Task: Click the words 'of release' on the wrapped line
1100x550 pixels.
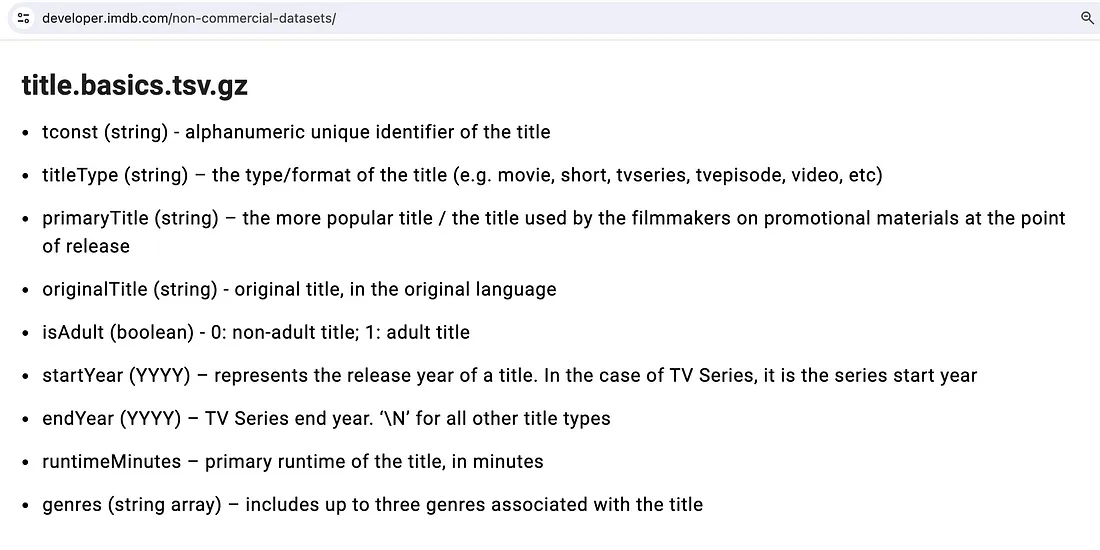Action: click(86, 246)
